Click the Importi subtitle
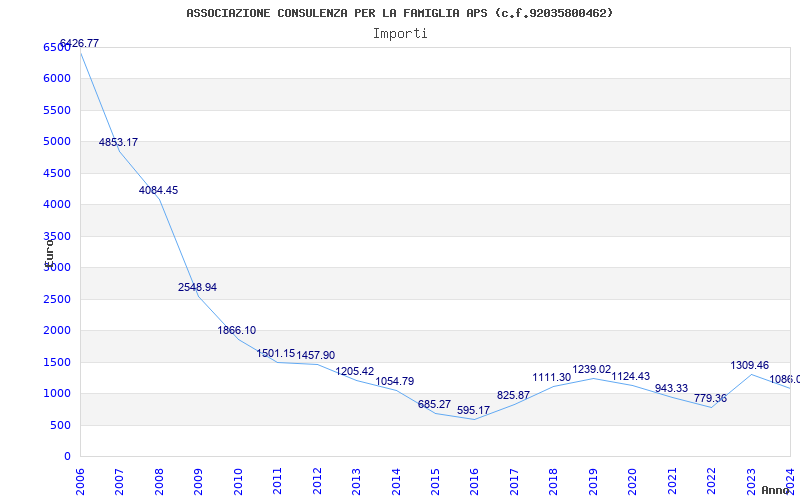Screen dimensions: 800x500 tap(400, 34)
